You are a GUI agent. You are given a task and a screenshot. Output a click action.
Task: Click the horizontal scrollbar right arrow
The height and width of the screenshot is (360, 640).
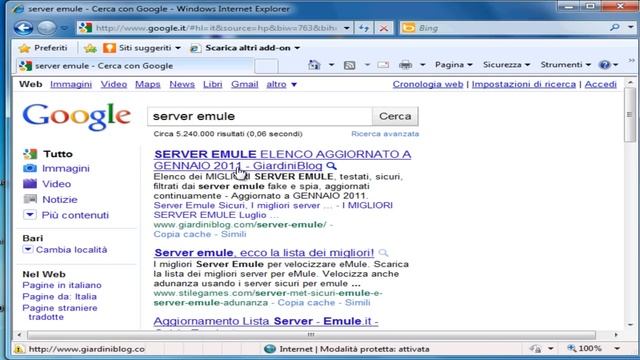[x=616, y=335]
